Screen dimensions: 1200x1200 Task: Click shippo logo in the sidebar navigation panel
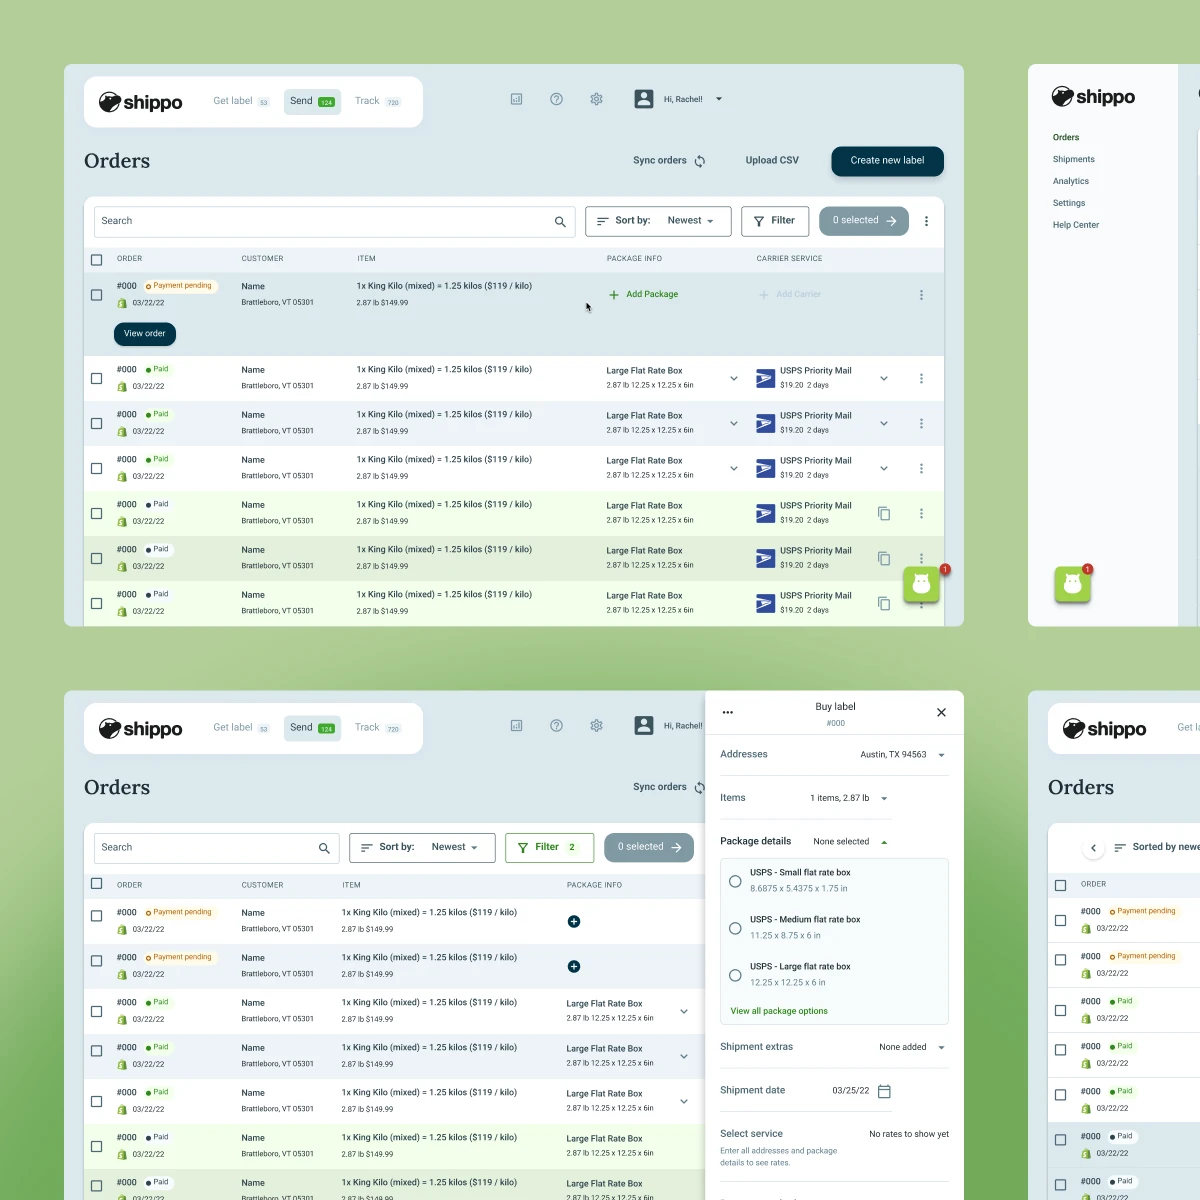click(x=1093, y=97)
